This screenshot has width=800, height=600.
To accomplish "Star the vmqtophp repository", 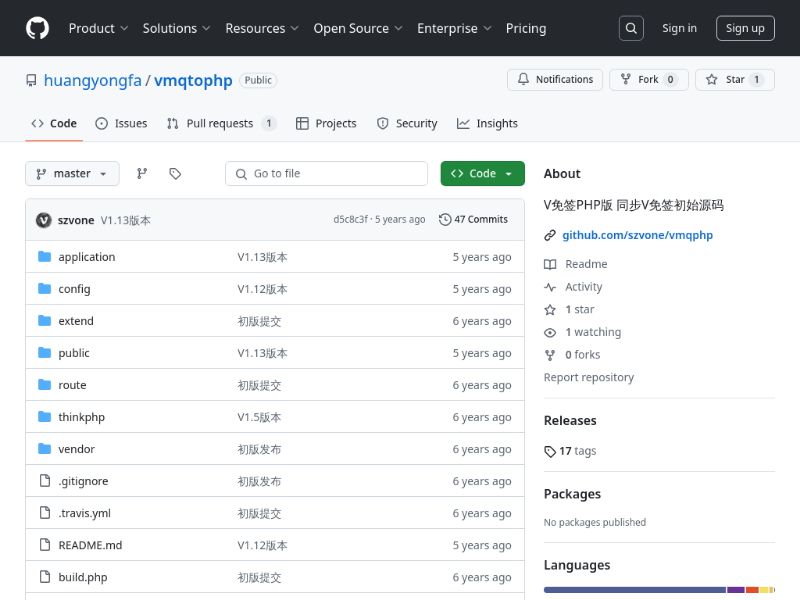I will 734,80.
